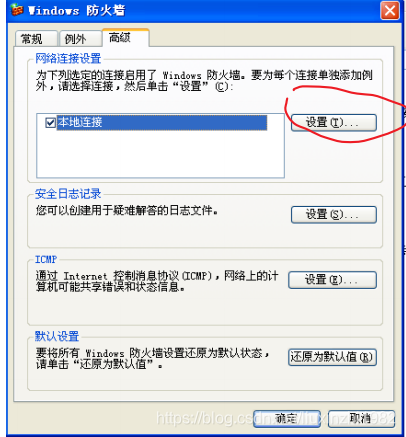The image size is (406, 437).
Task: Click the 安全日志记录 group heading
Action: [68, 194]
